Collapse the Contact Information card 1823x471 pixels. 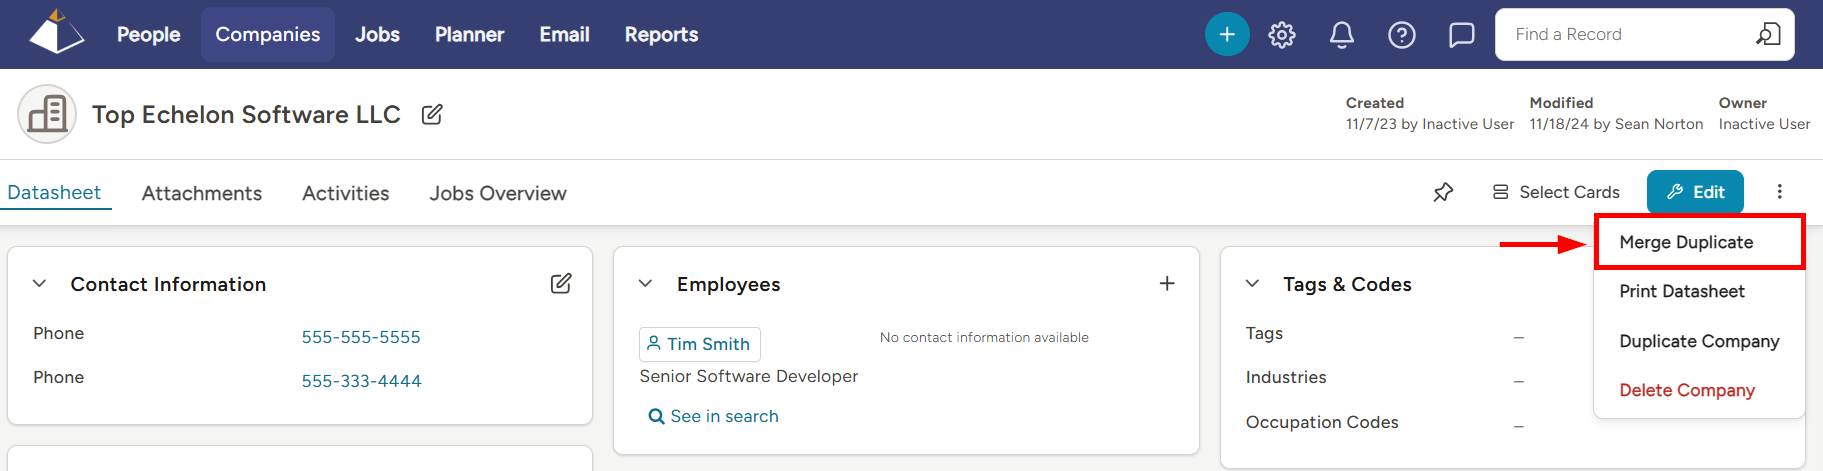40,284
